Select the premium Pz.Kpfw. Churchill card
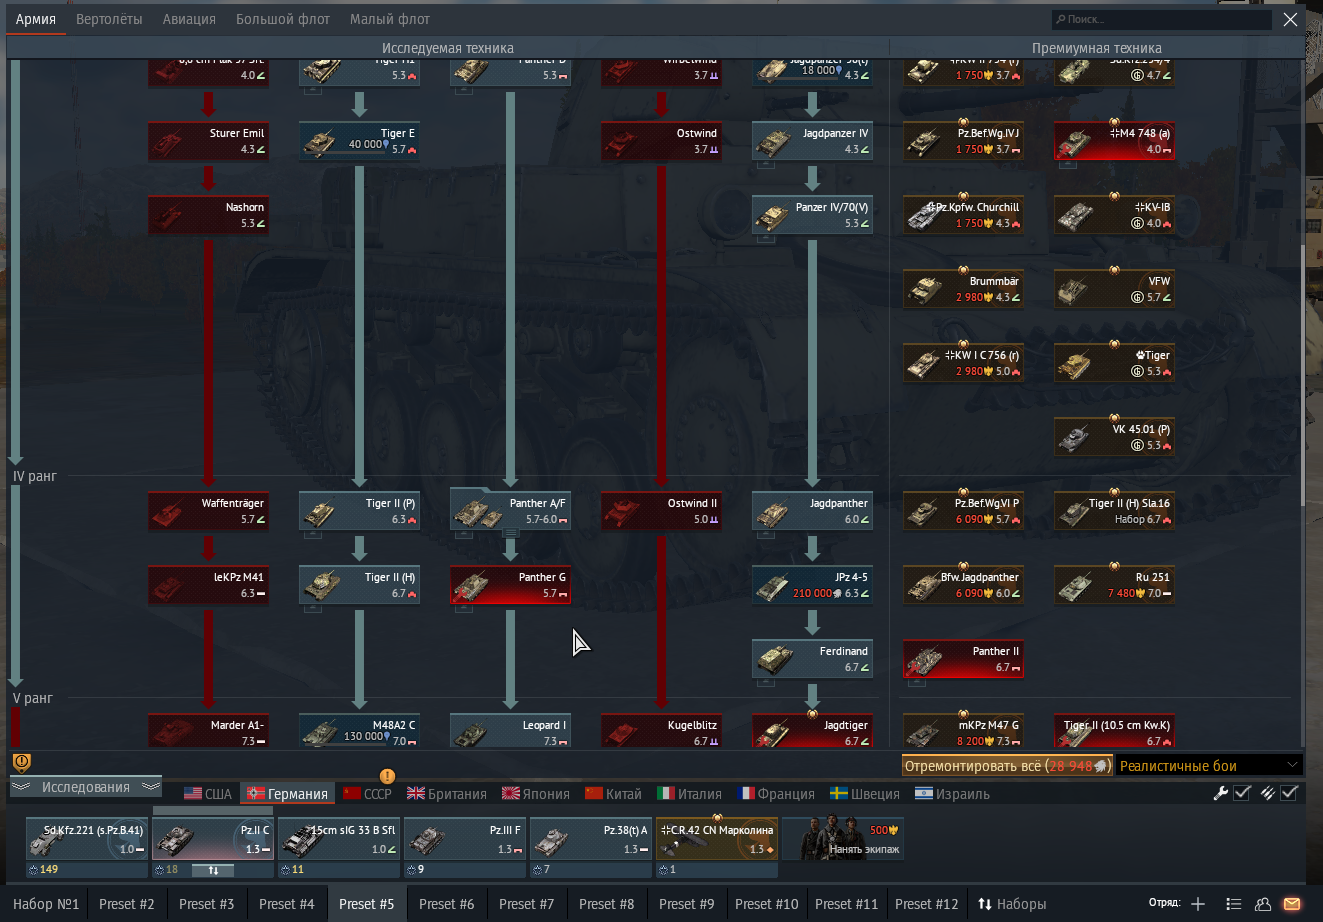The image size is (1323, 922). [963, 215]
